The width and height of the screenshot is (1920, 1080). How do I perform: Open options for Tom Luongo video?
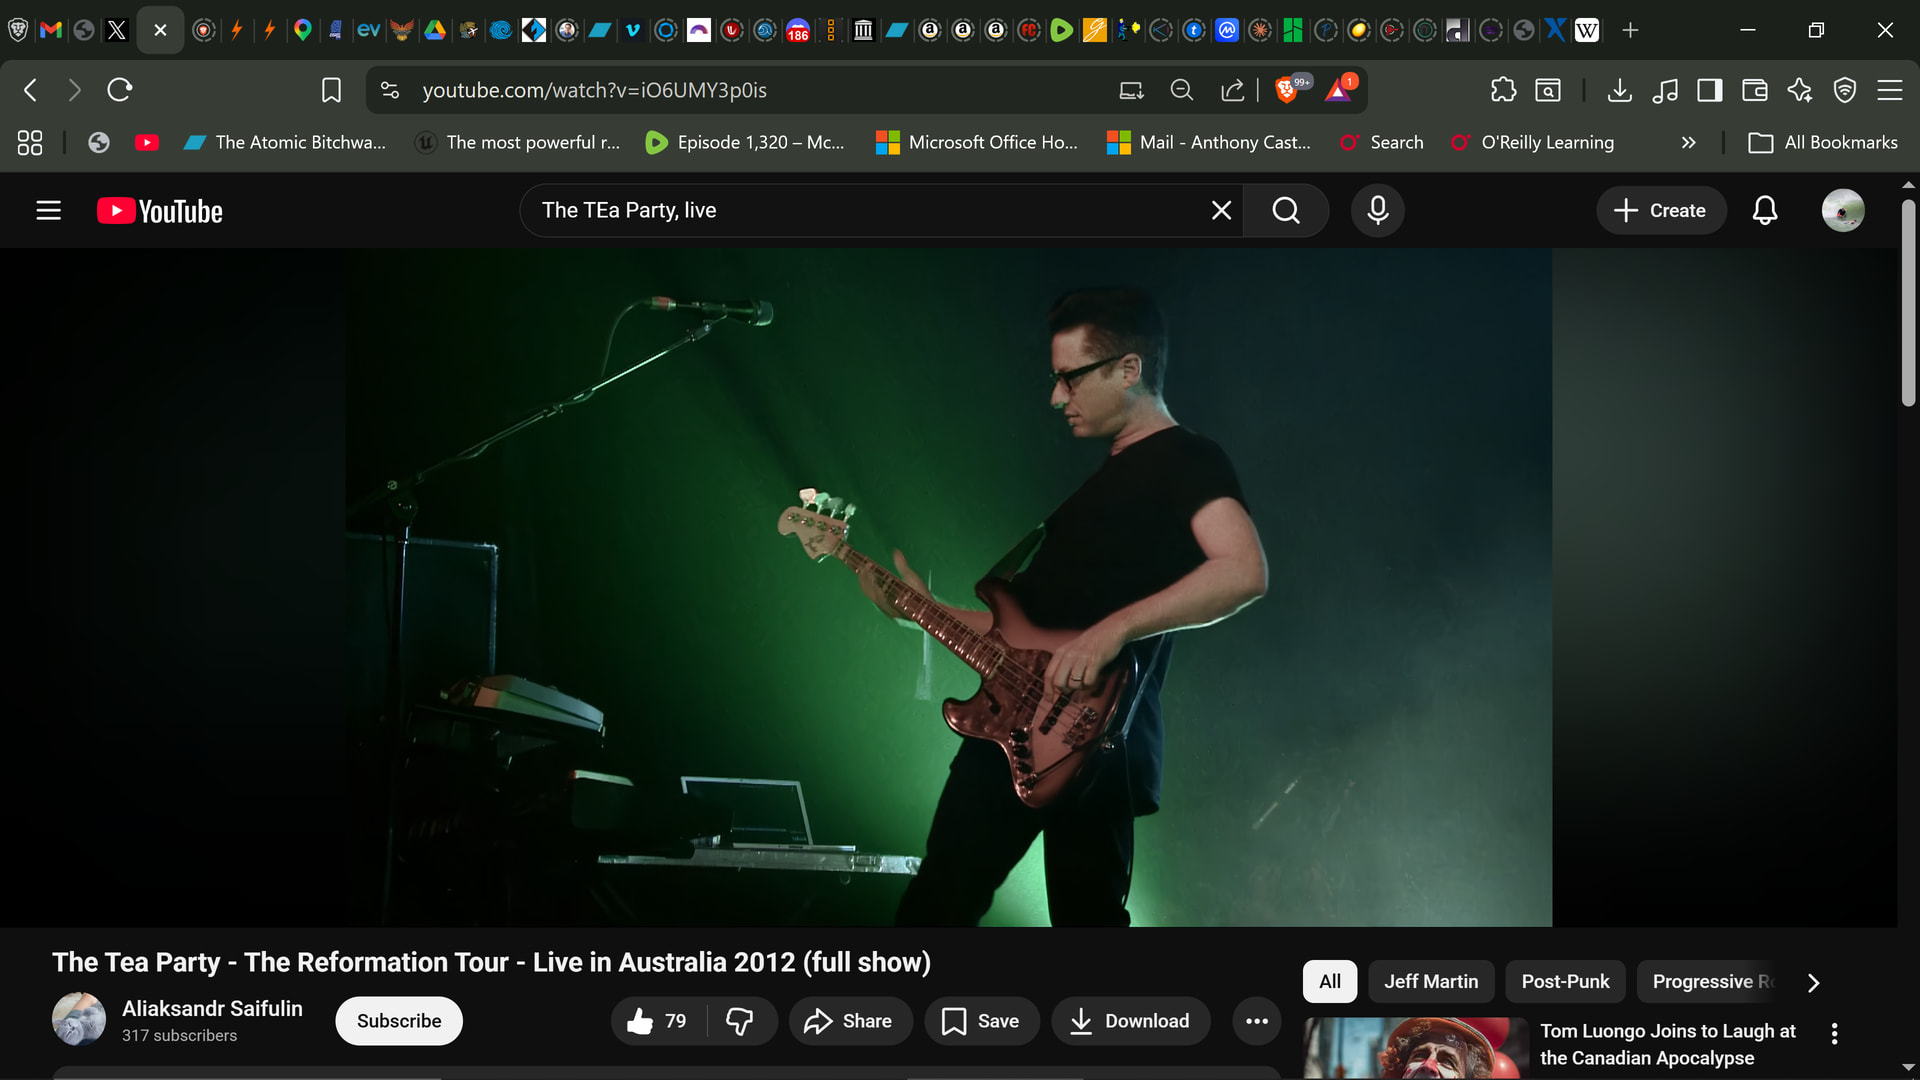[1834, 1033]
